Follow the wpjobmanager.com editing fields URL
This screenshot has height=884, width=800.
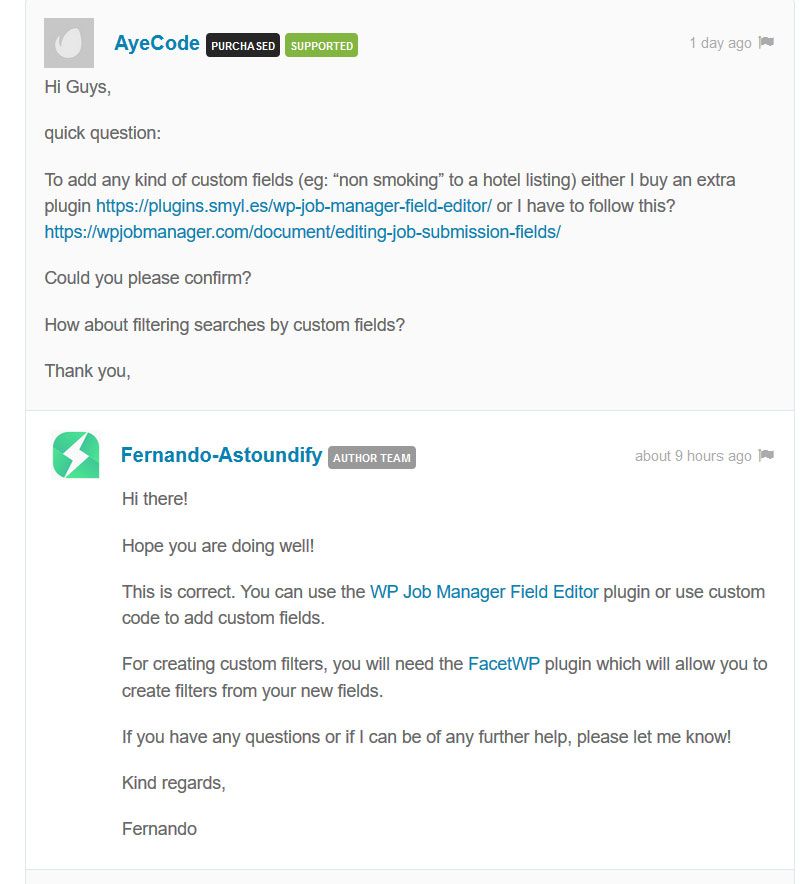[x=302, y=232]
